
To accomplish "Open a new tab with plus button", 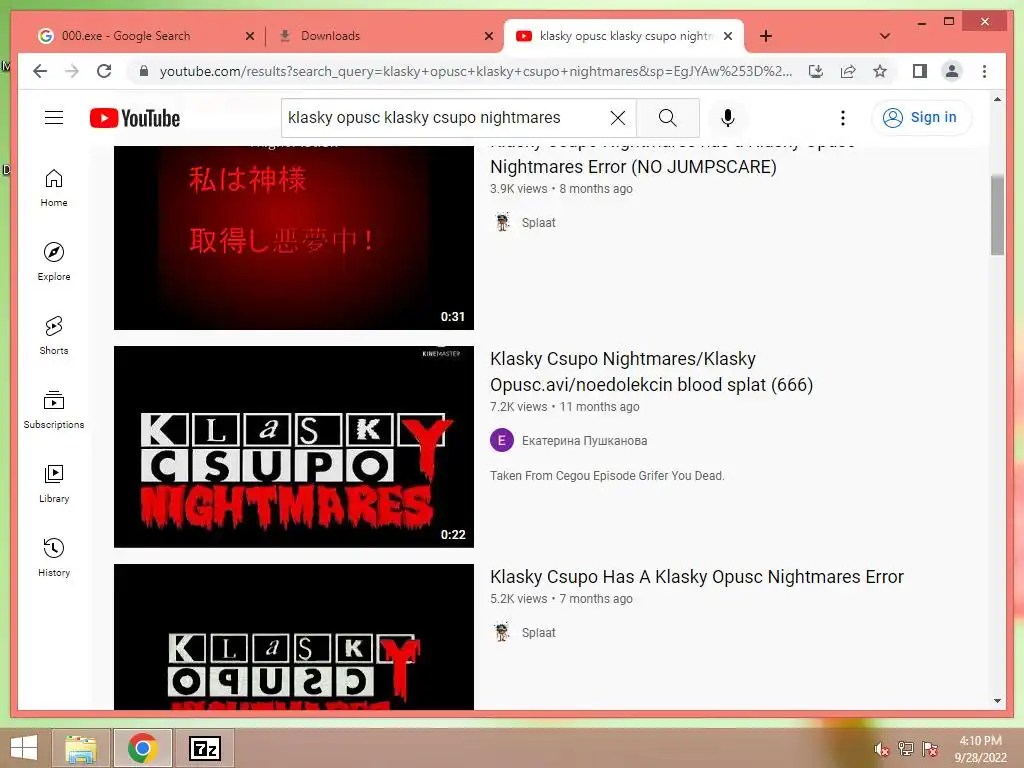I will [766, 37].
